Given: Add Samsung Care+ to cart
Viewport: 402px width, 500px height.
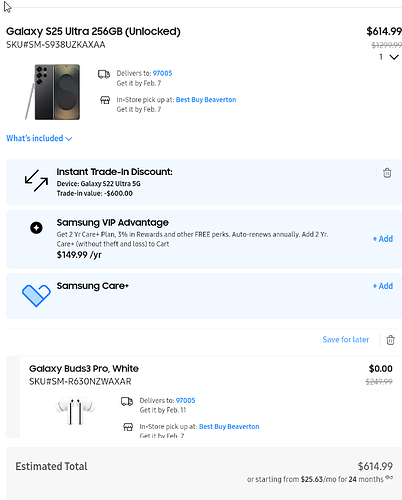Looking at the screenshot, I should (x=383, y=286).
